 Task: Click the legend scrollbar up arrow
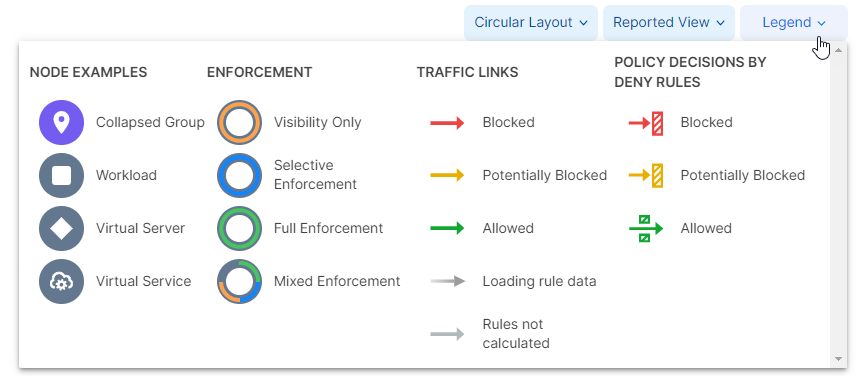click(x=838, y=50)
